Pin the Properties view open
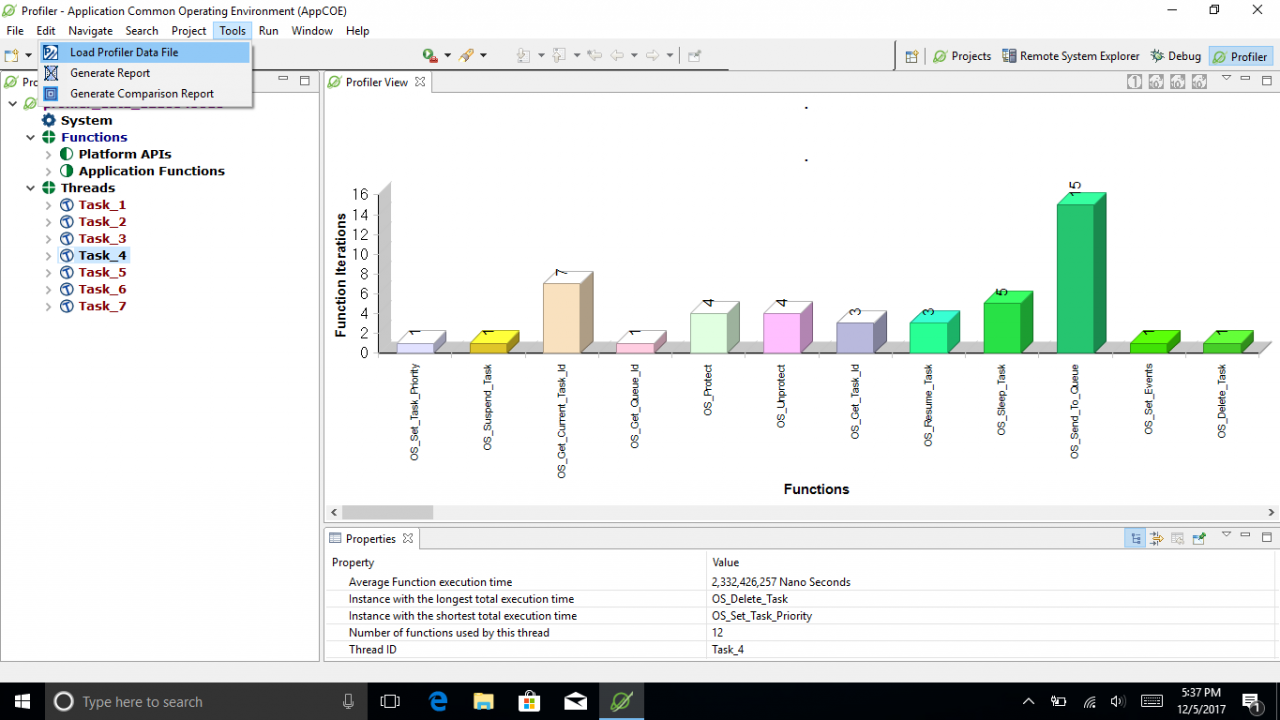Screen dimensions: 1280x720 tap(1199, 538)
